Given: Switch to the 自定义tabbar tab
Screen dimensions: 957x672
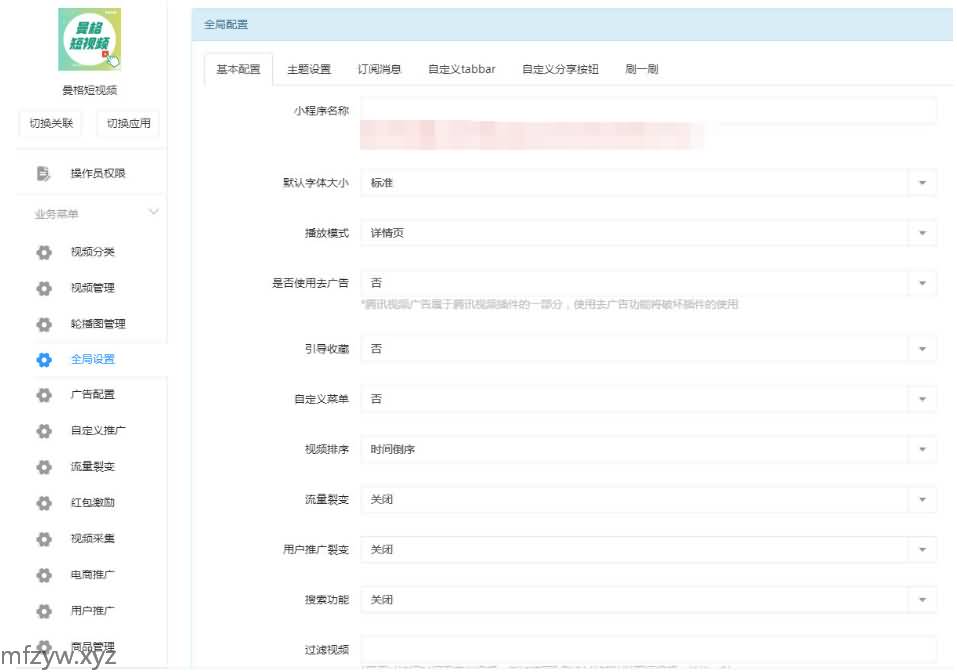Looking at the screenshot, I should [x=461, y=70].
